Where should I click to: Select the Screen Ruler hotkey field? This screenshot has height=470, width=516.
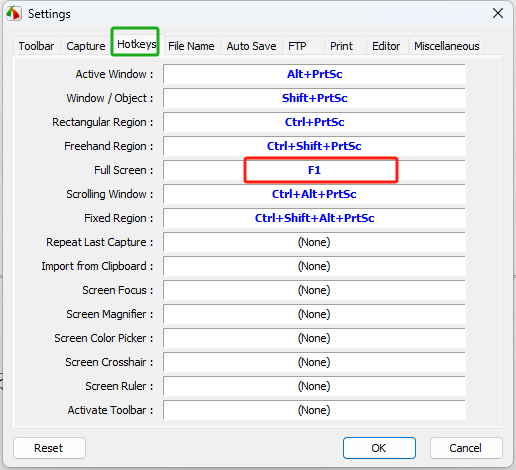314,386
